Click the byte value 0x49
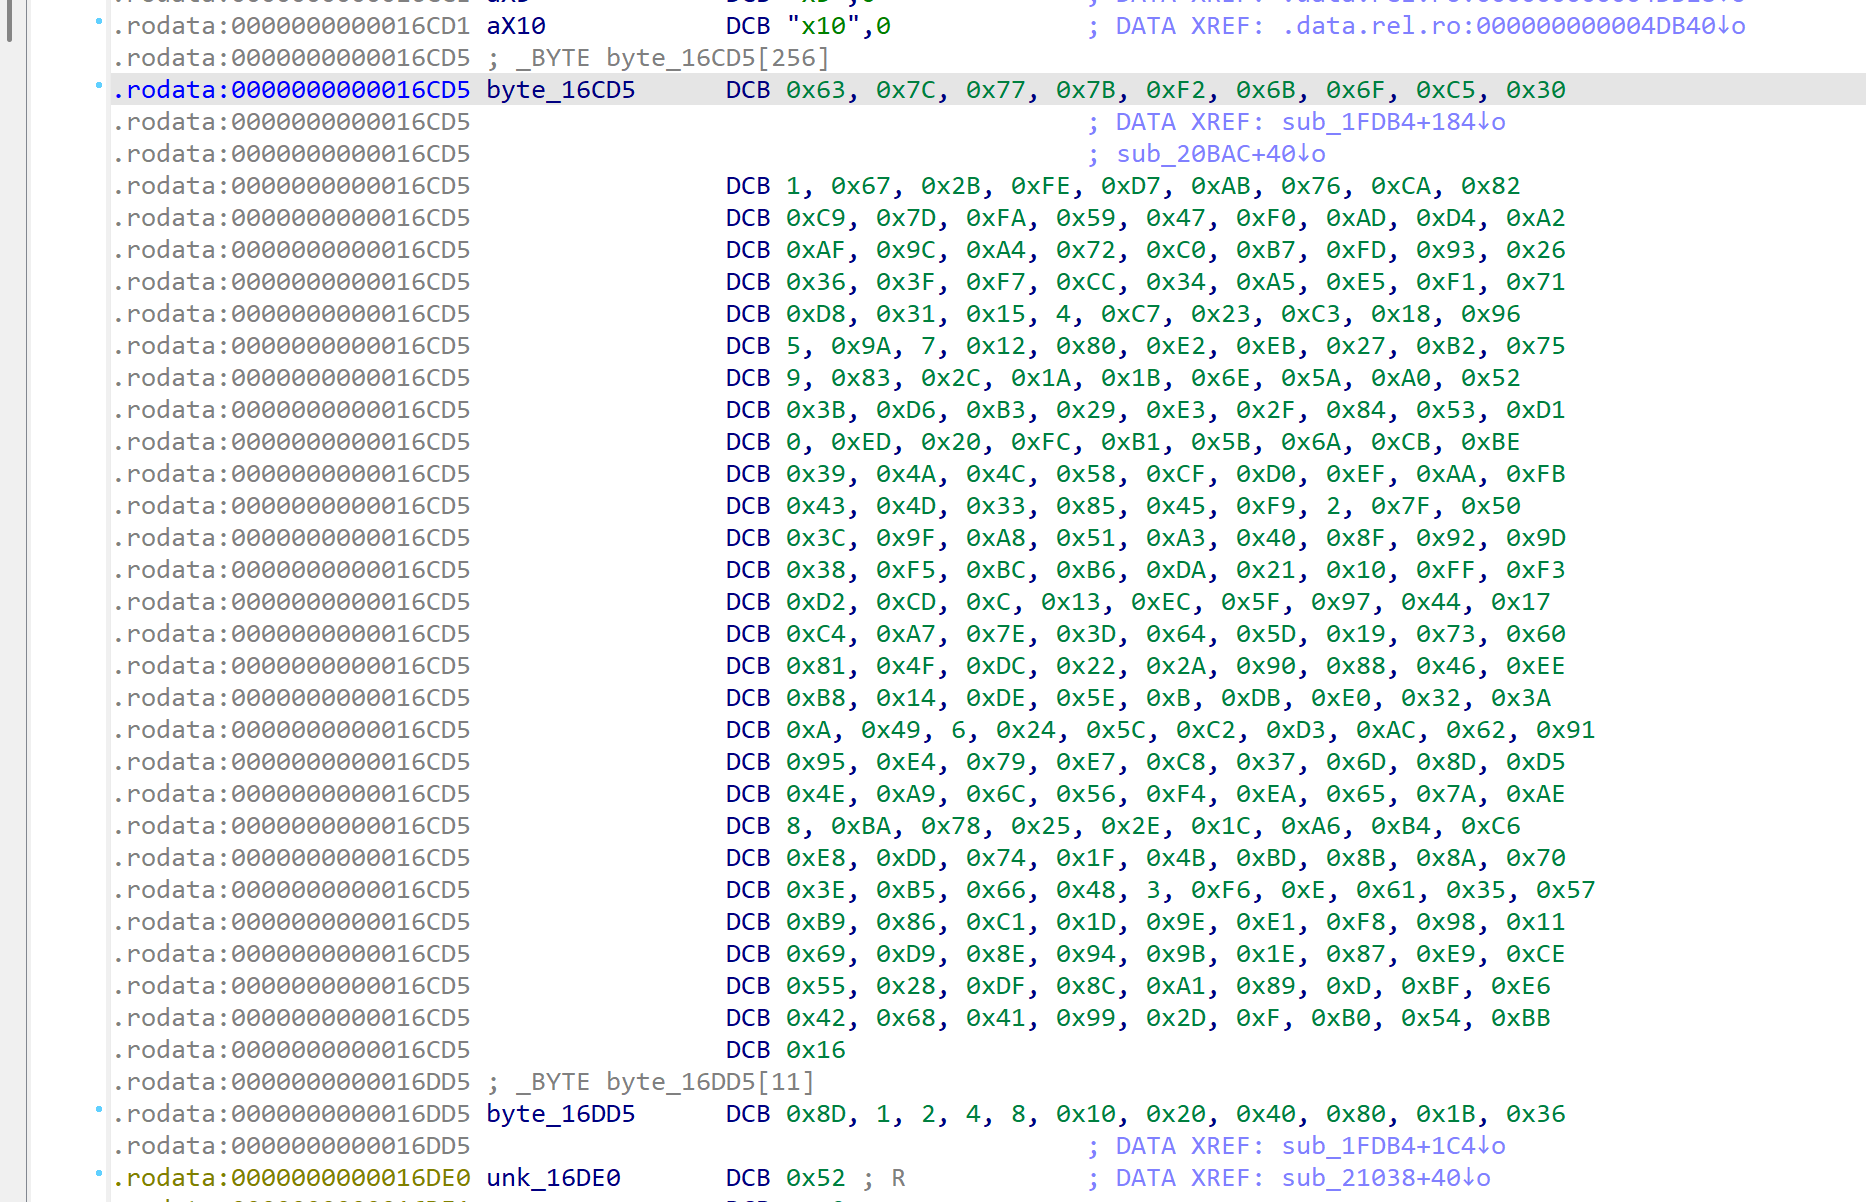Viewport: 1866px width, 1202px height. [x=891, y=730]
